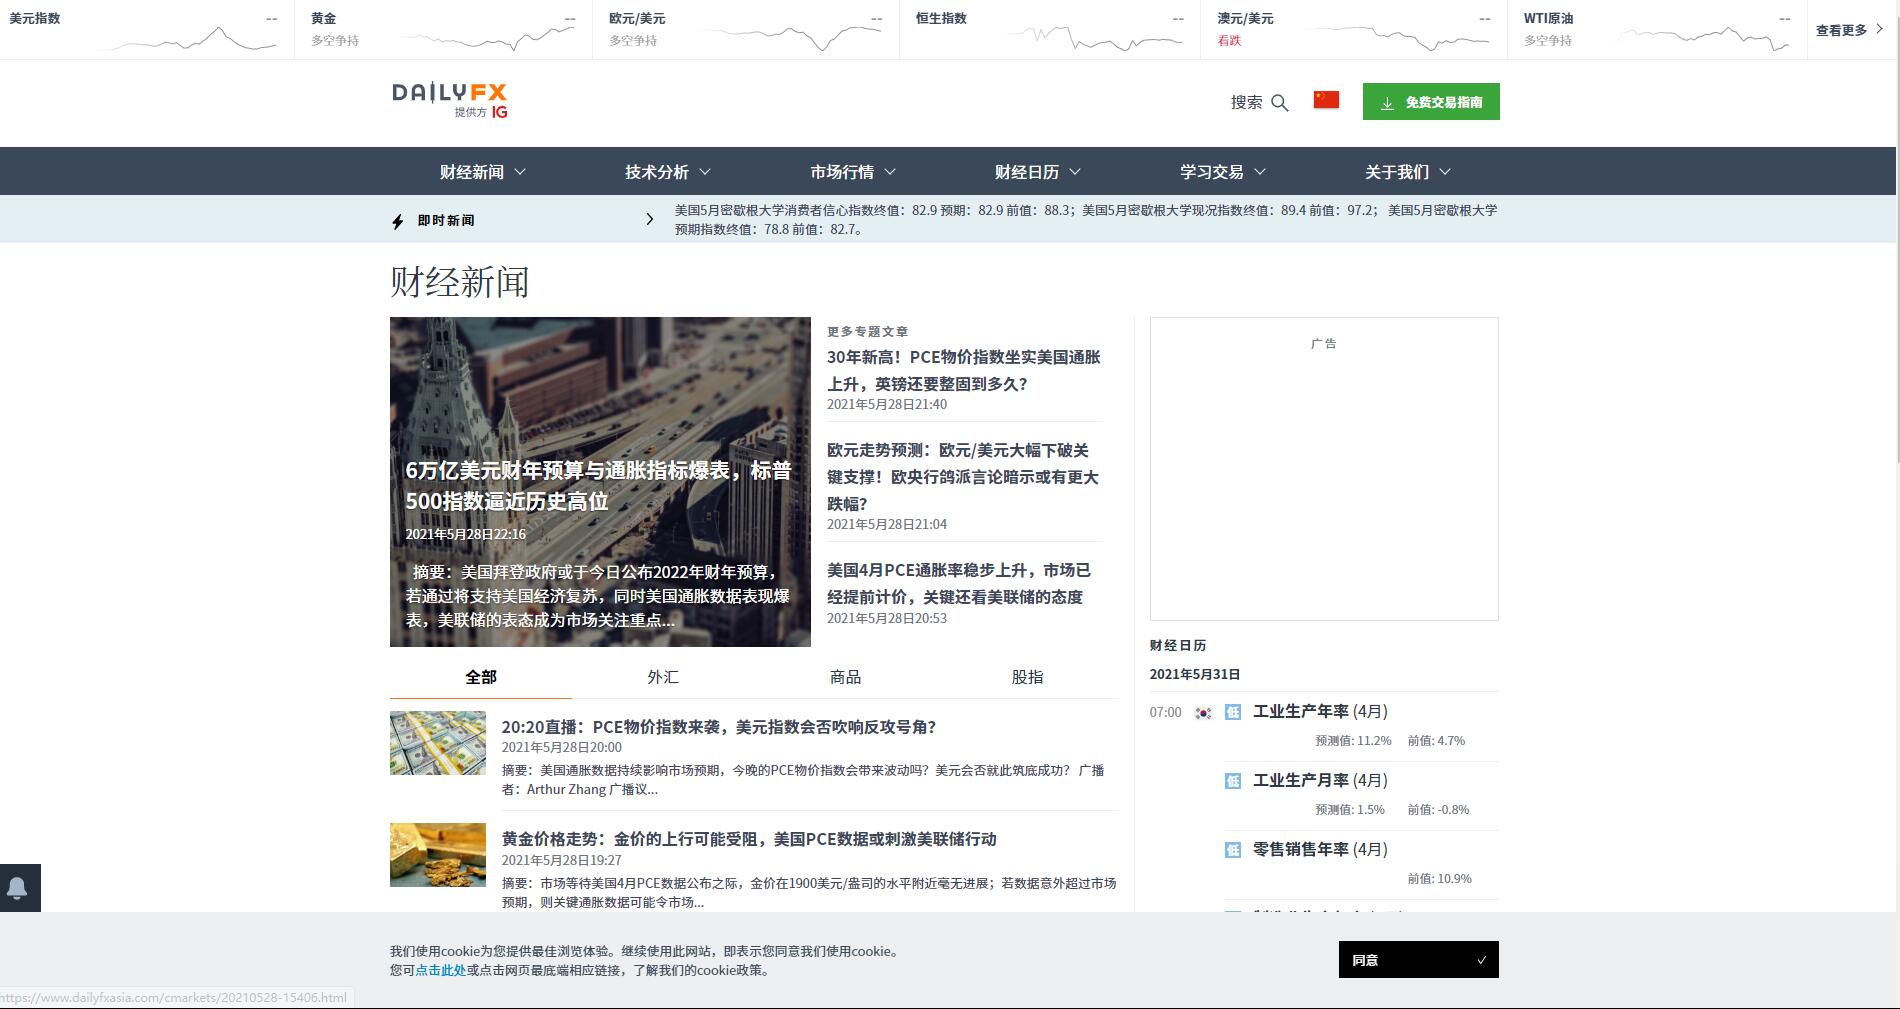This screenshot has width=1900, height=1009.
Task: Open the gold bars article thumbnail
Action: coord(437,855)
